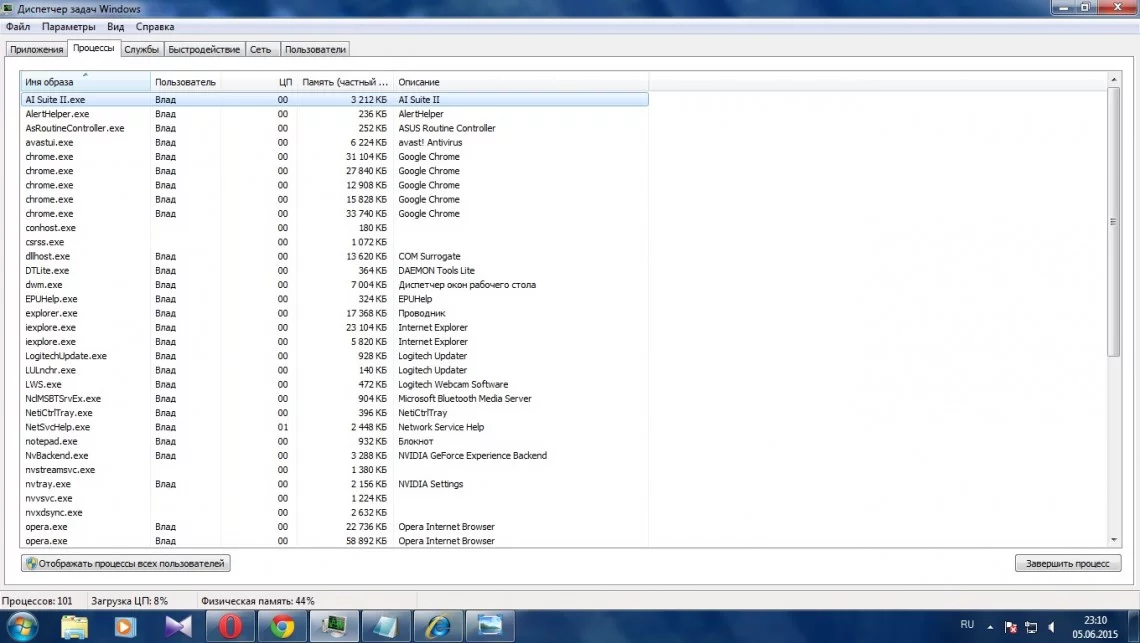Open the Параметры menu
1140x643 pixels.
pyautogui.click(x=68, y=27)
